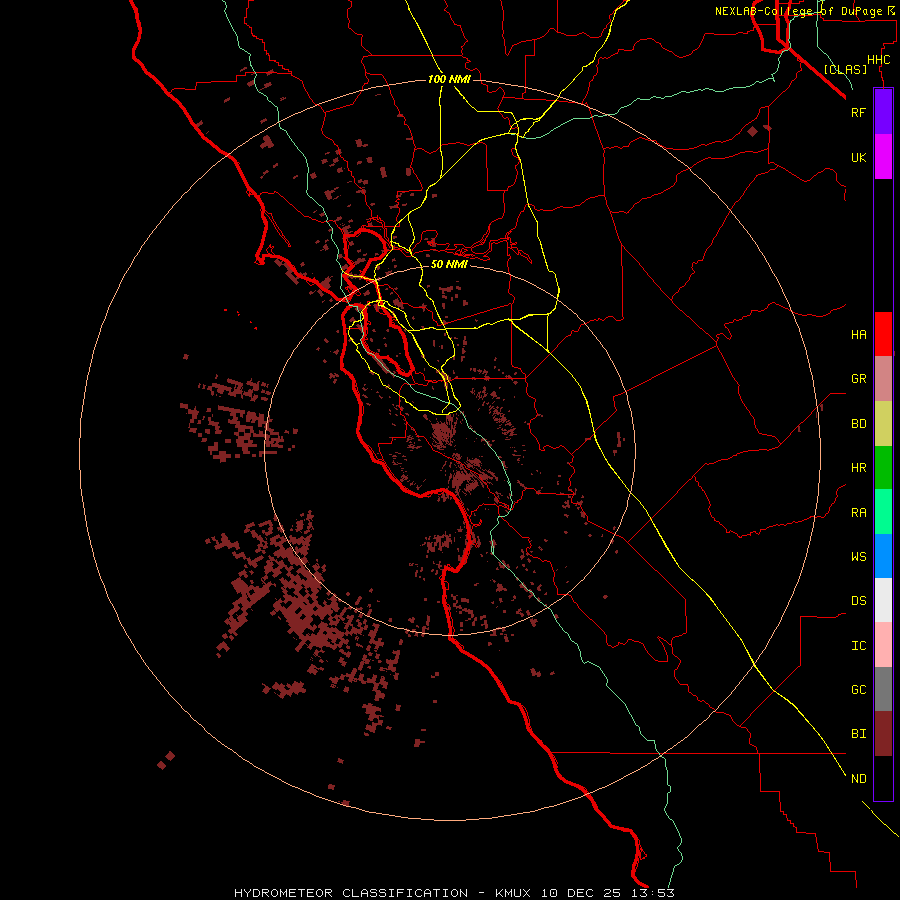
Task: Click the GR legend label
Action: (x=859, y=379)
